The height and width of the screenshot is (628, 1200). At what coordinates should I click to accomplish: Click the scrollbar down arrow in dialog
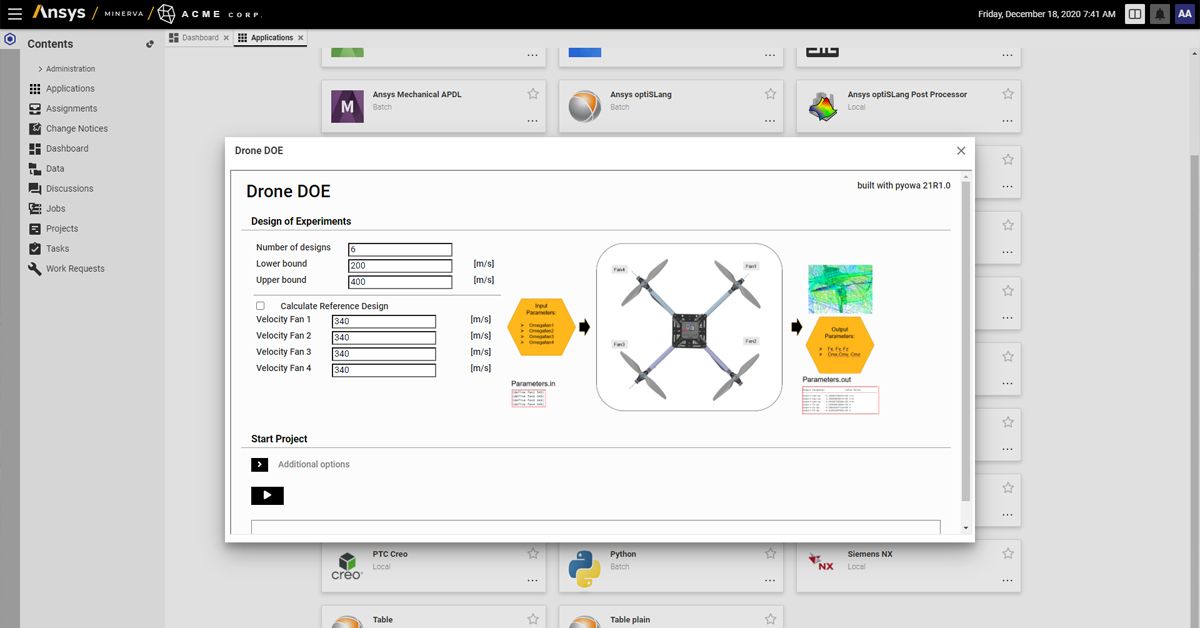click(965, 528)
